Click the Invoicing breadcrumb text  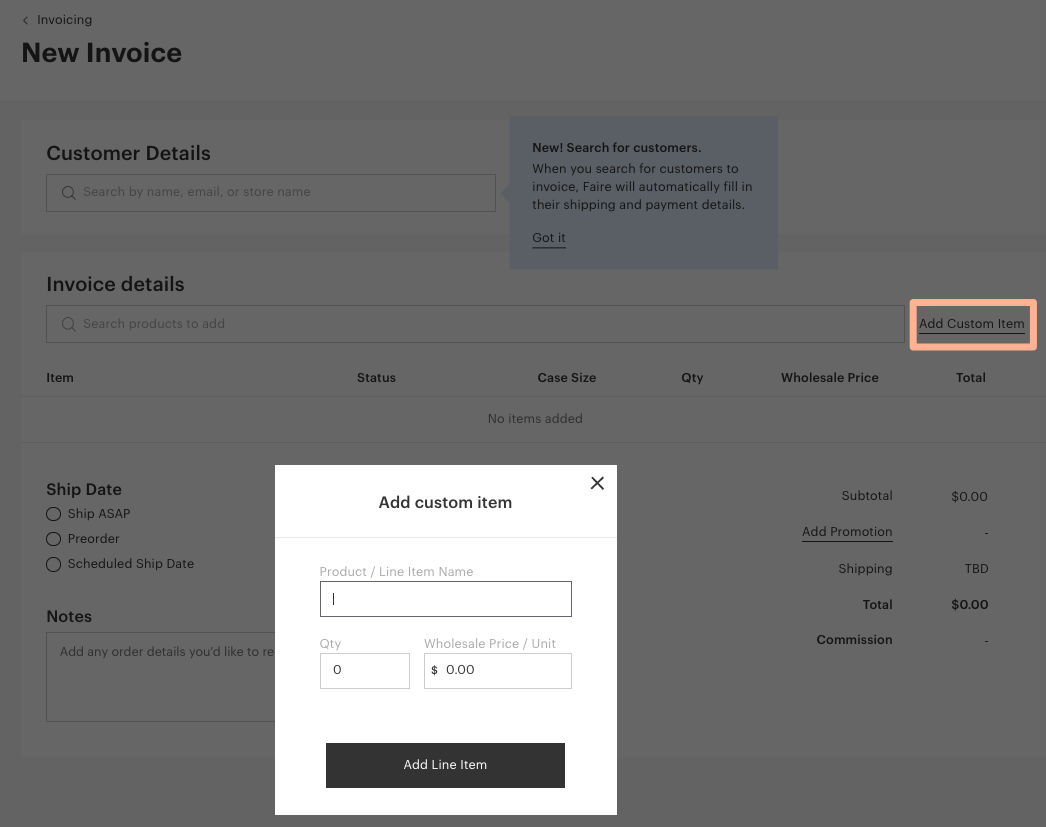64,20
